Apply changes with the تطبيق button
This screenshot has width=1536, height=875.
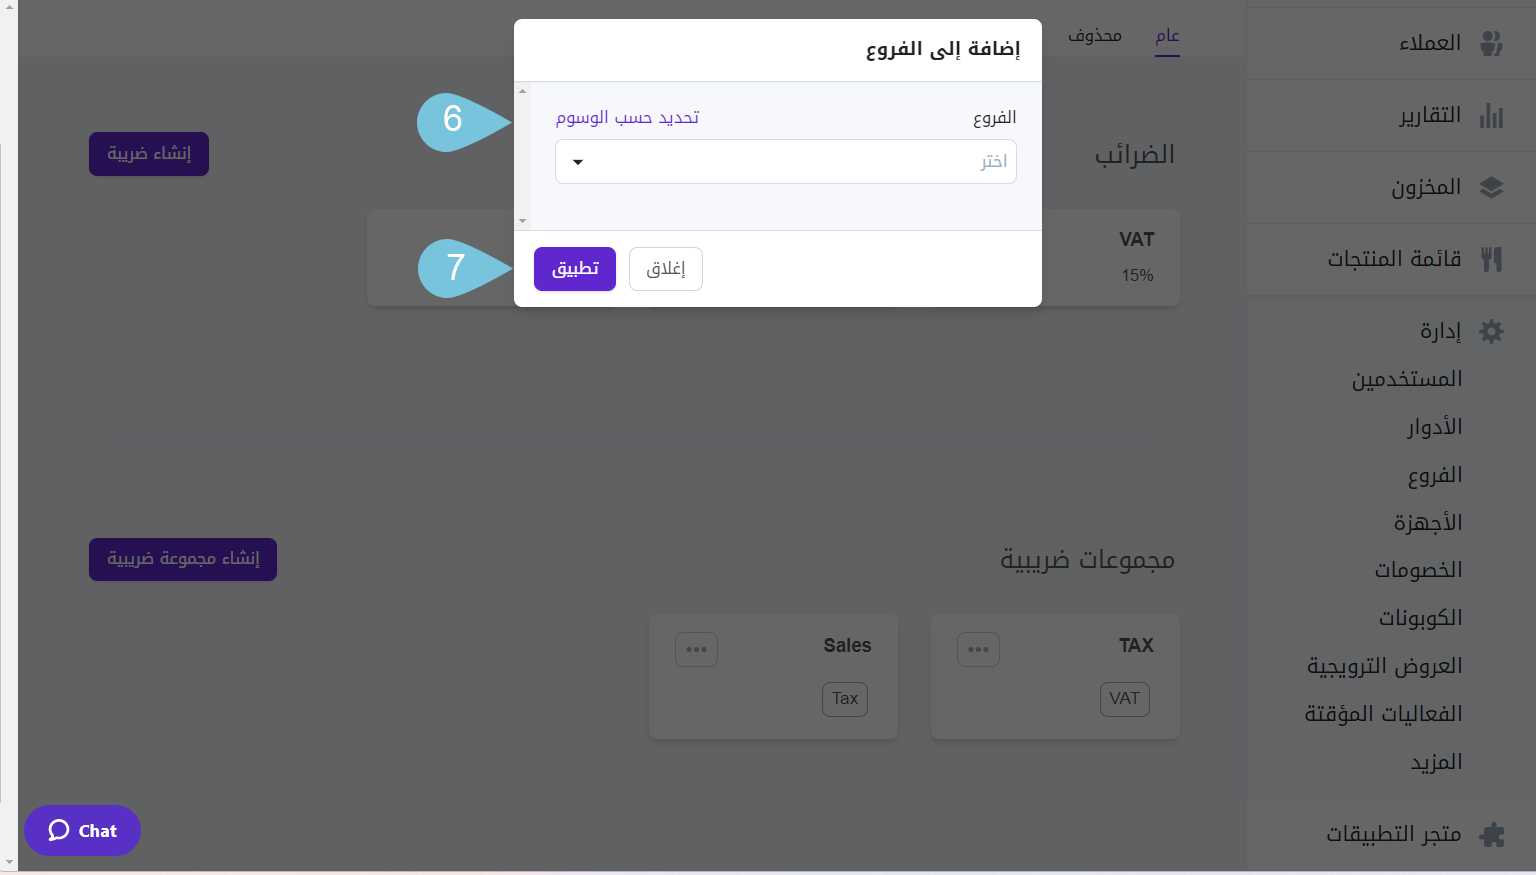574,268
